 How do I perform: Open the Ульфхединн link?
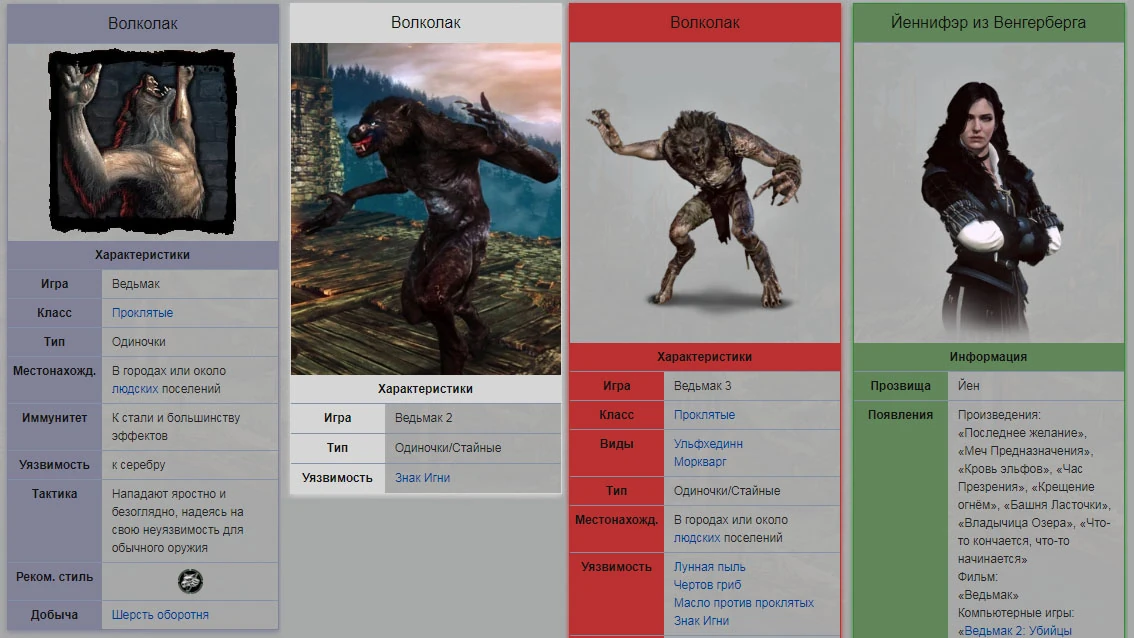tap(708, 443)
